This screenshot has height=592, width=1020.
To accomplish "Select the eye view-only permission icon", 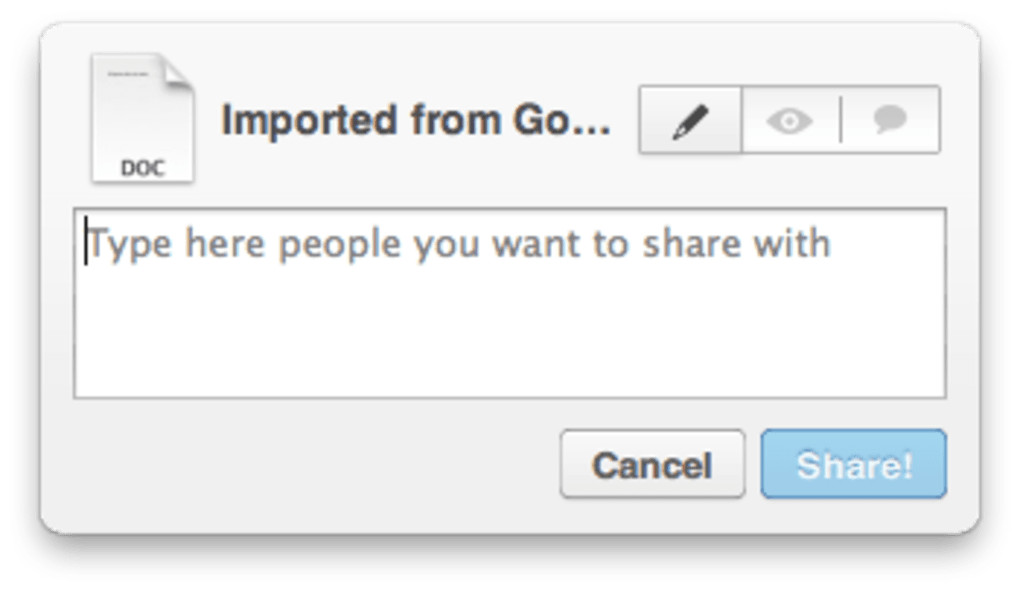I will [790, 121].
